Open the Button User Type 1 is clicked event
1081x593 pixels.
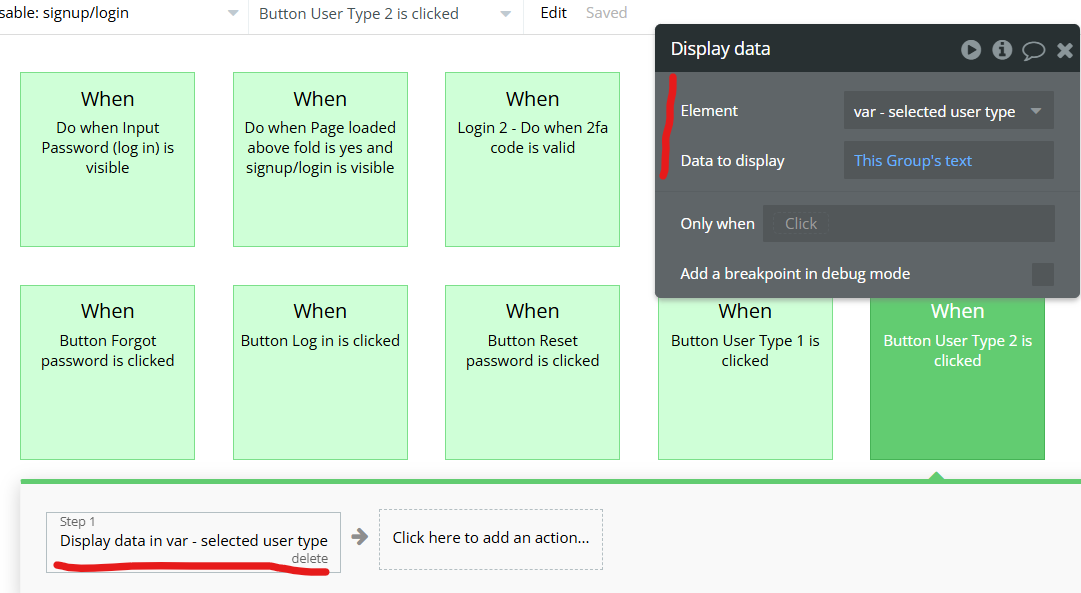coord(745,379)
